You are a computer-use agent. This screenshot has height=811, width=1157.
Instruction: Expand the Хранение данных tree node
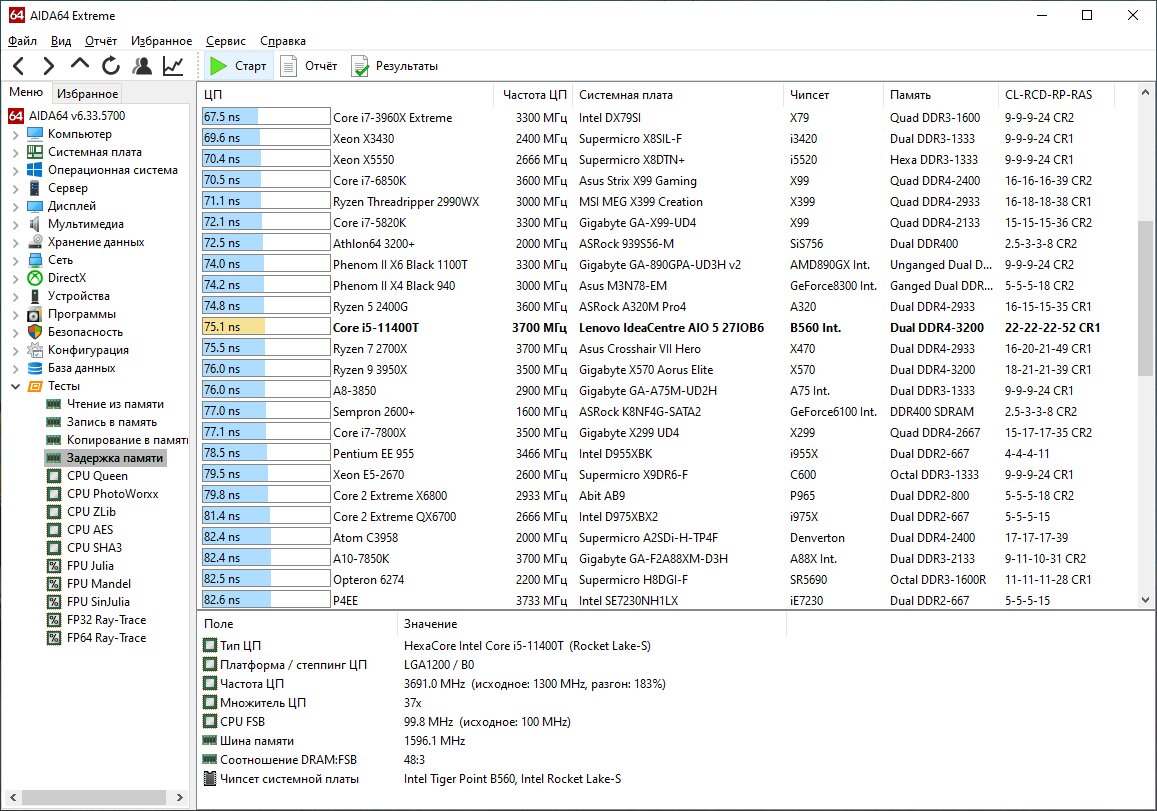[x=15, y=242]
